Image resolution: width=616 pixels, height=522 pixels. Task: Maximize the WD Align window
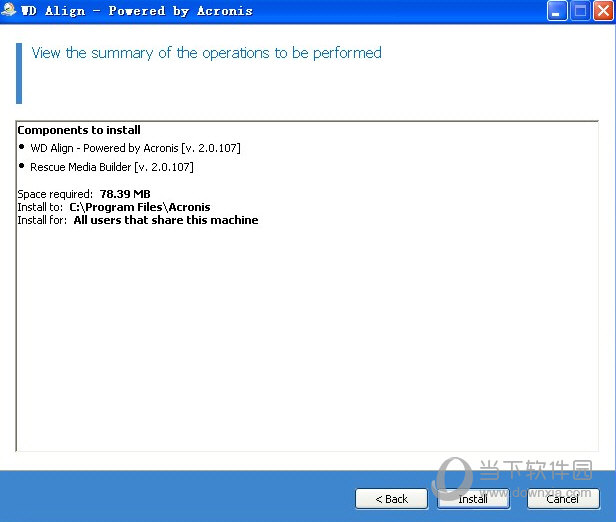pyautogui.click(x=580, y=11)
